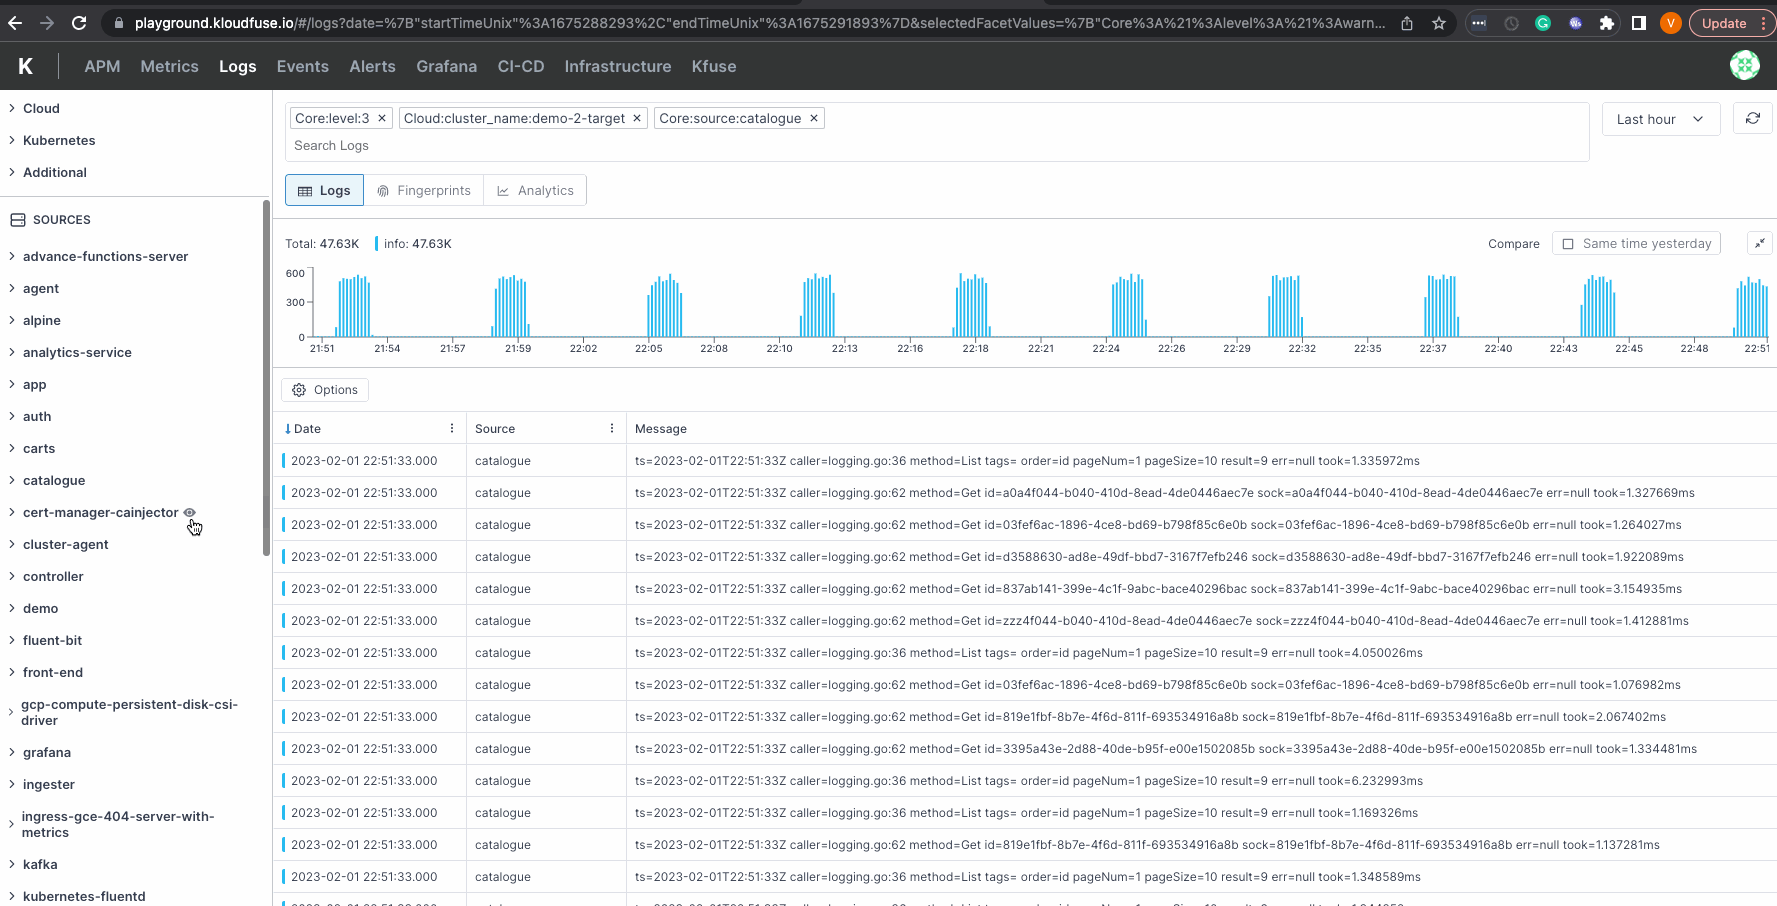Image resolution: width=1777 pixels, height=906 pixels.
Task: Open the Last hour time range dropdown
Action: [1660, 118]
